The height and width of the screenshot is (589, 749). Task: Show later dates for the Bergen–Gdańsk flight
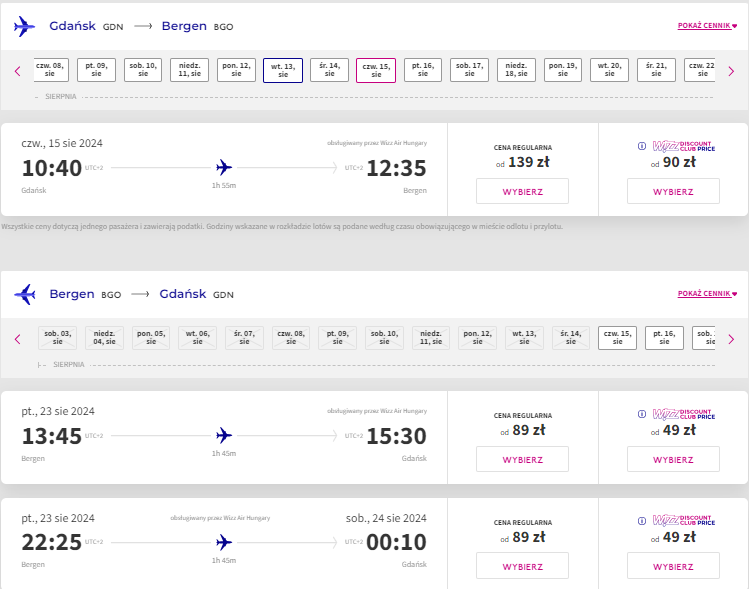731,339
